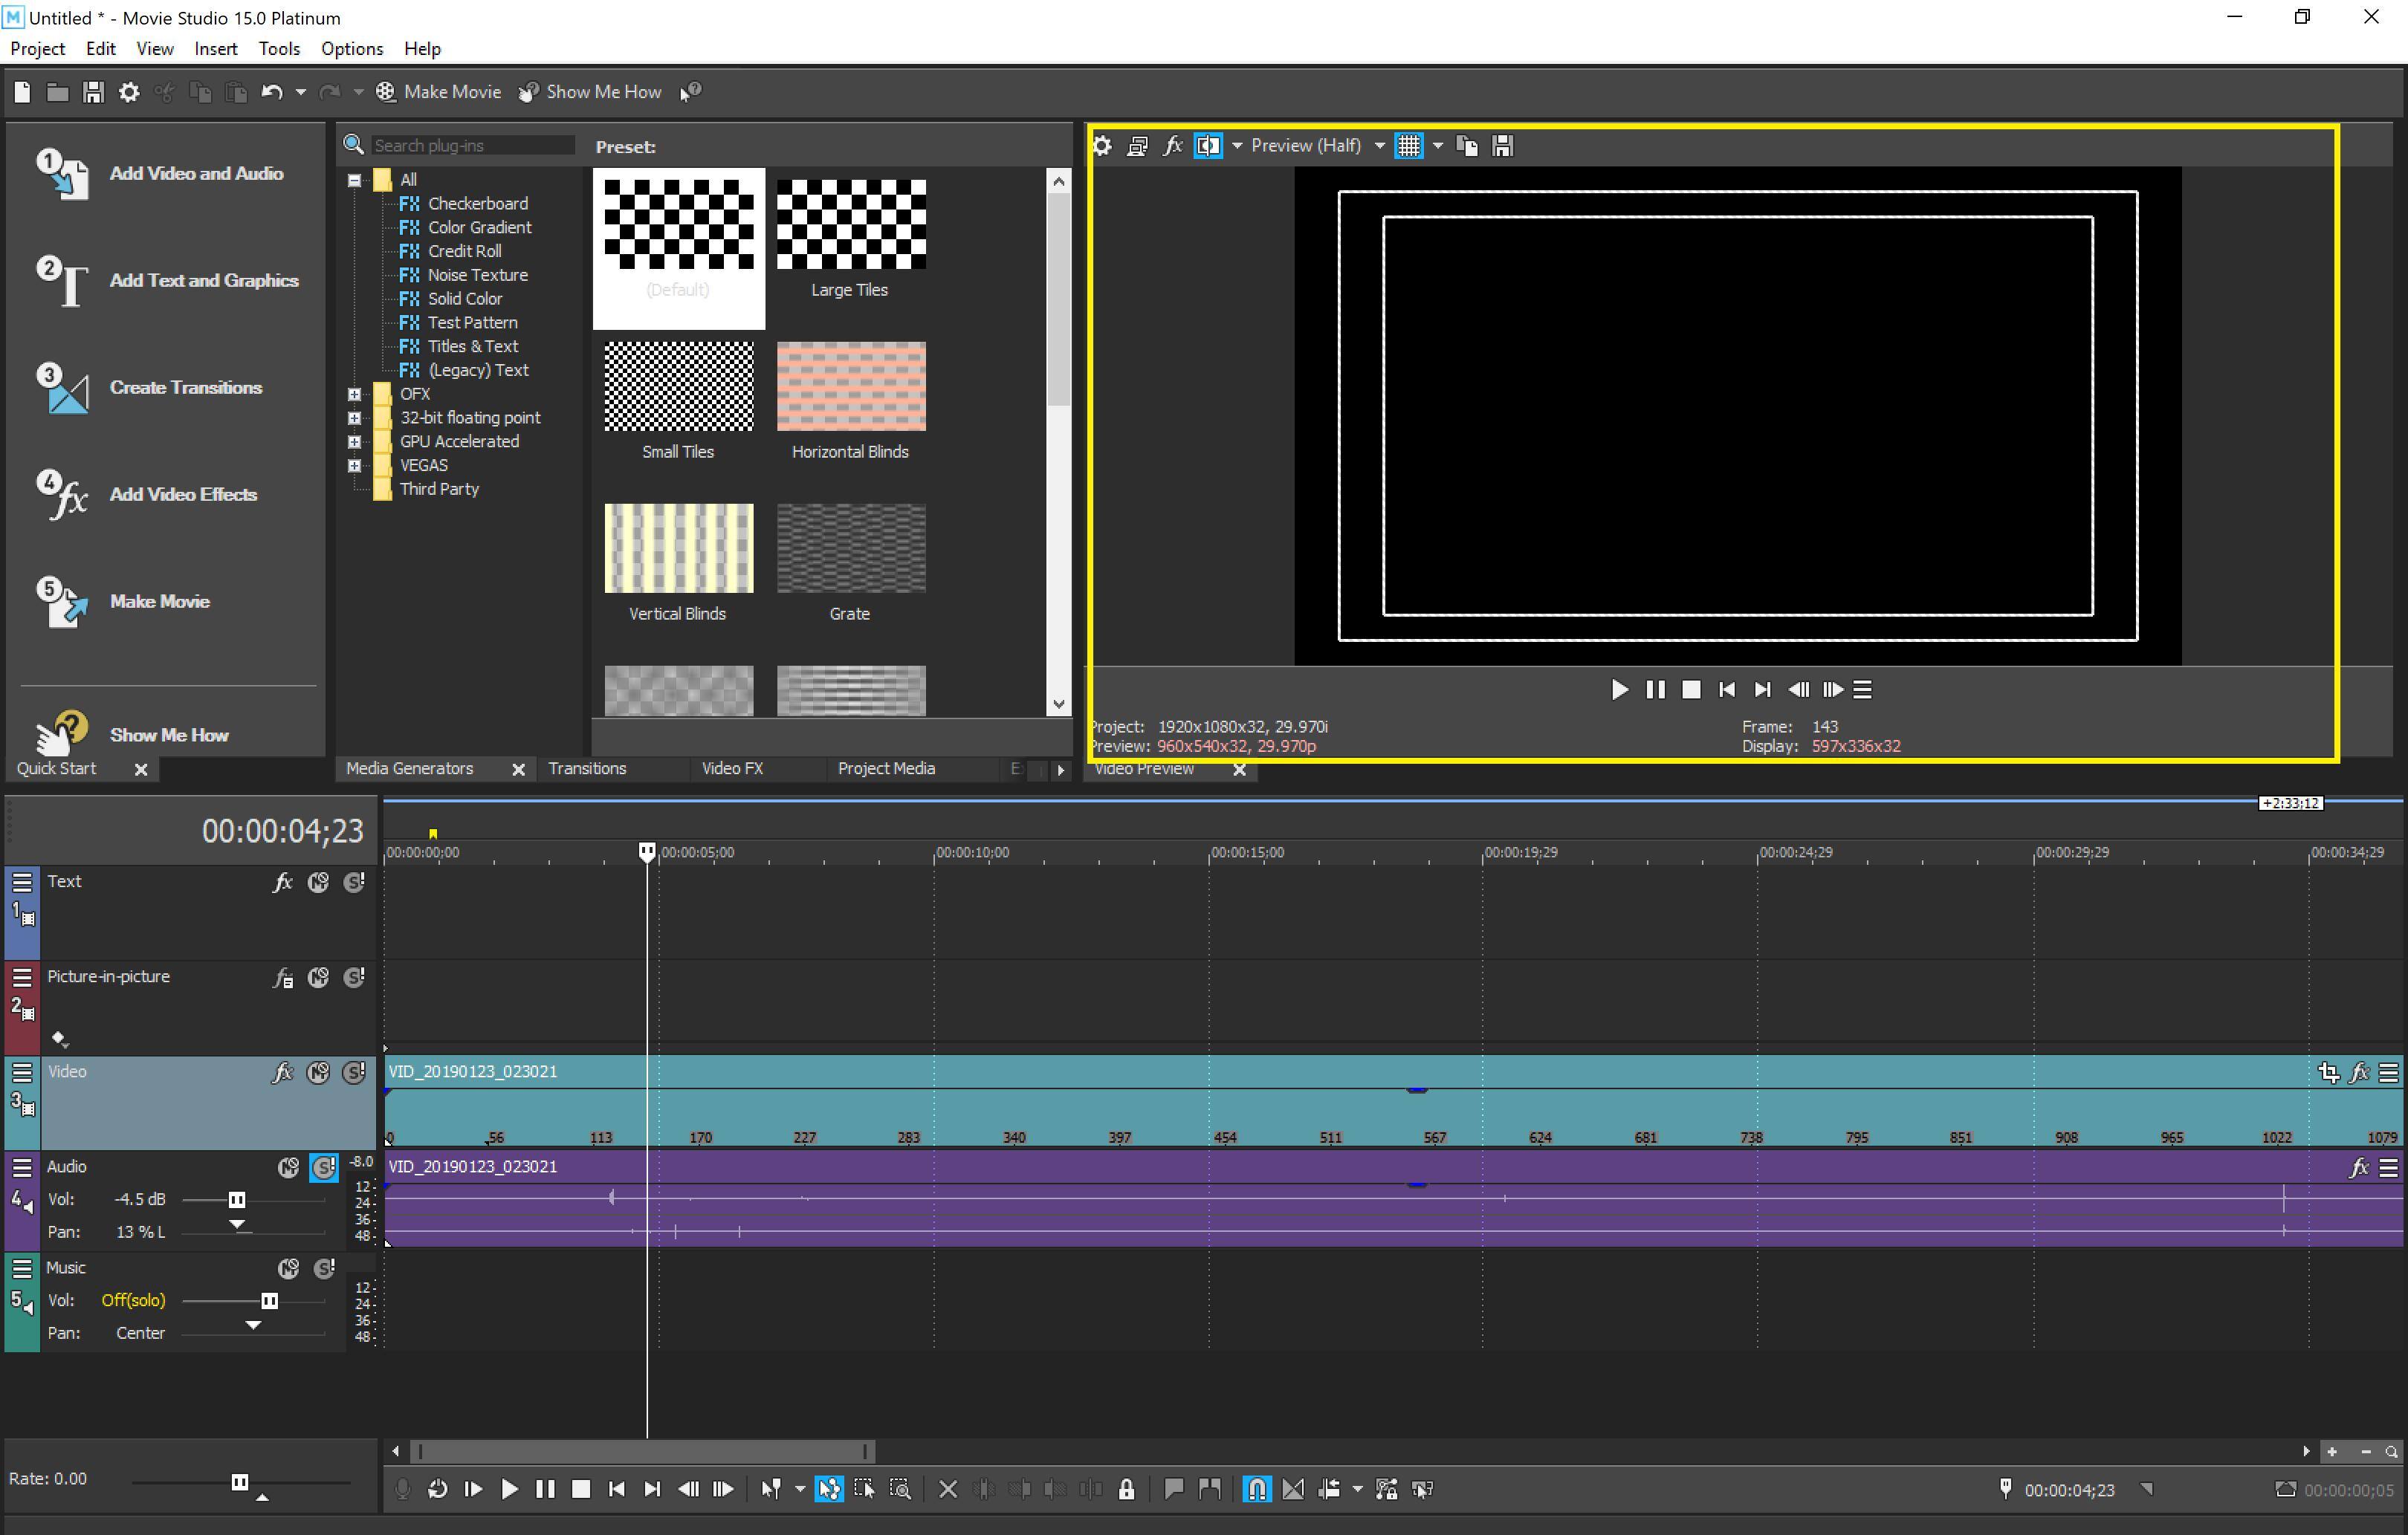Select the Horizontal Blinds preset thumbnail
Image resolution: width=2408 pixels, height=1535 pixels.
click(851, 387)
